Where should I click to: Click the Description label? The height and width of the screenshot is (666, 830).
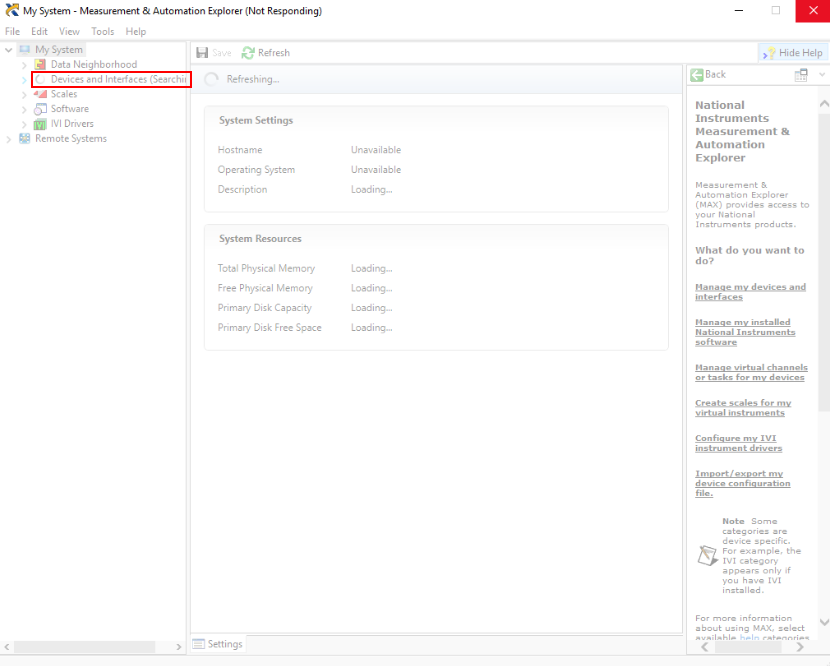click(x=242, y=190)
